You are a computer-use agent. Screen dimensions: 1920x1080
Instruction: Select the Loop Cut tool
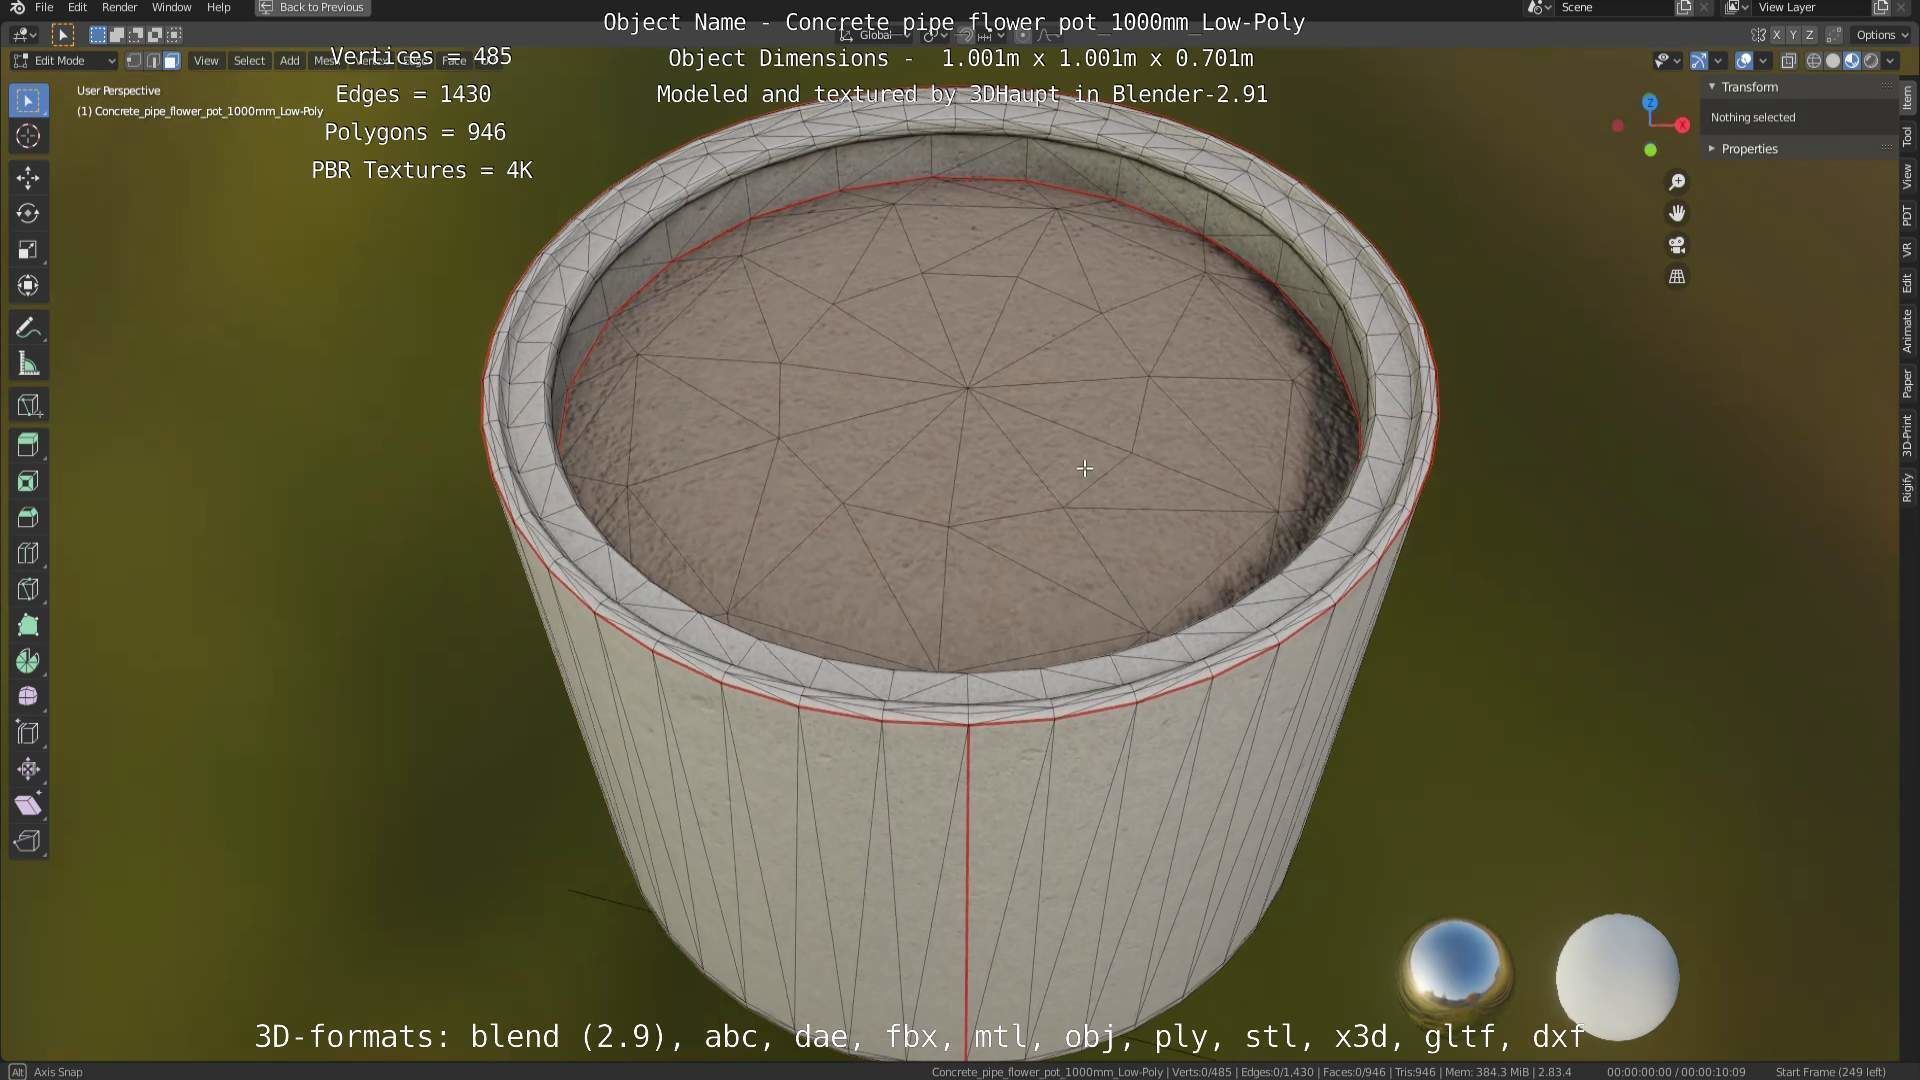point(28,553)
